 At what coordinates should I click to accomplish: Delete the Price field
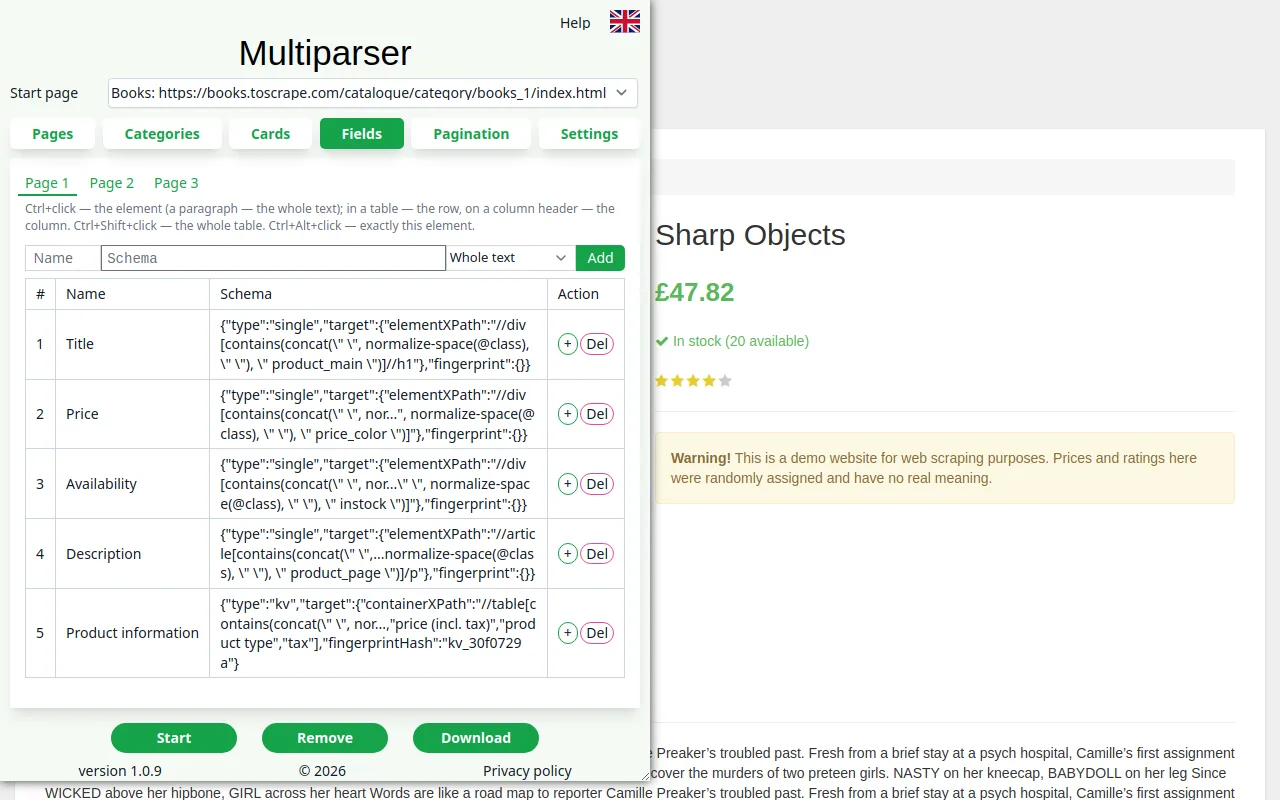pos(597,414)
